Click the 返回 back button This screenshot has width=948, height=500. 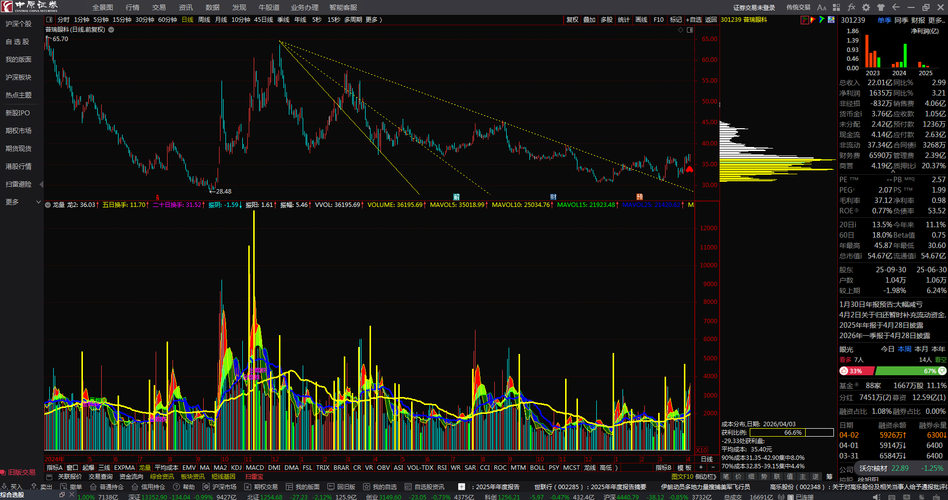pyautogui.click(x=710, y=19)
